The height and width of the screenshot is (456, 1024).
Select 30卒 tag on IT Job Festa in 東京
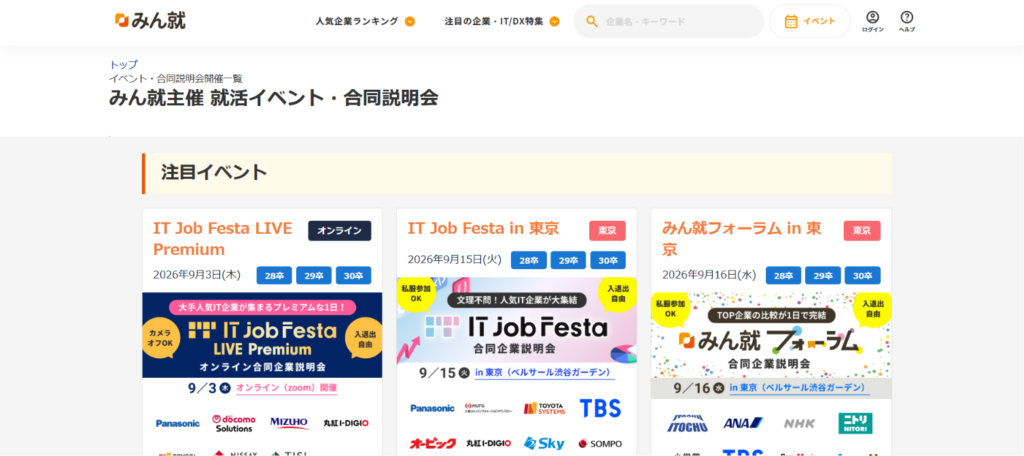tap(608, 260)
